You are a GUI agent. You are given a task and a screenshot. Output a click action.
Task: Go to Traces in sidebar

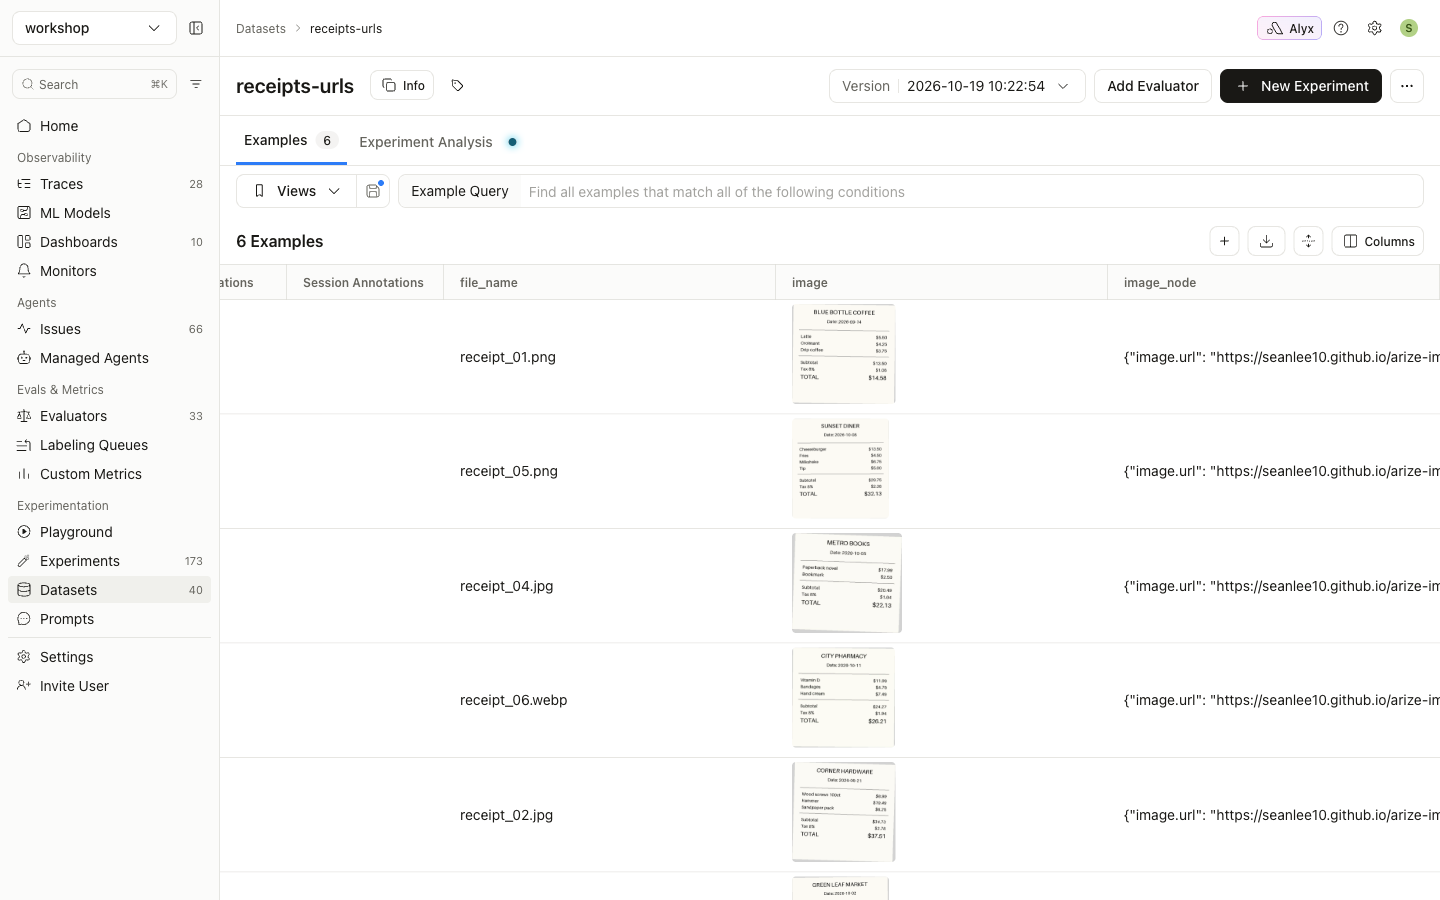click(110, 184)
